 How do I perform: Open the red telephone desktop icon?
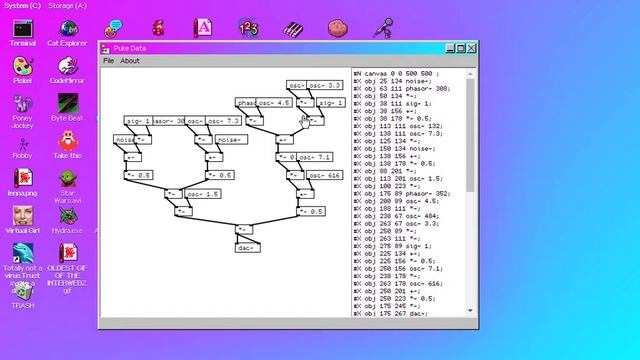coord(158,29)
